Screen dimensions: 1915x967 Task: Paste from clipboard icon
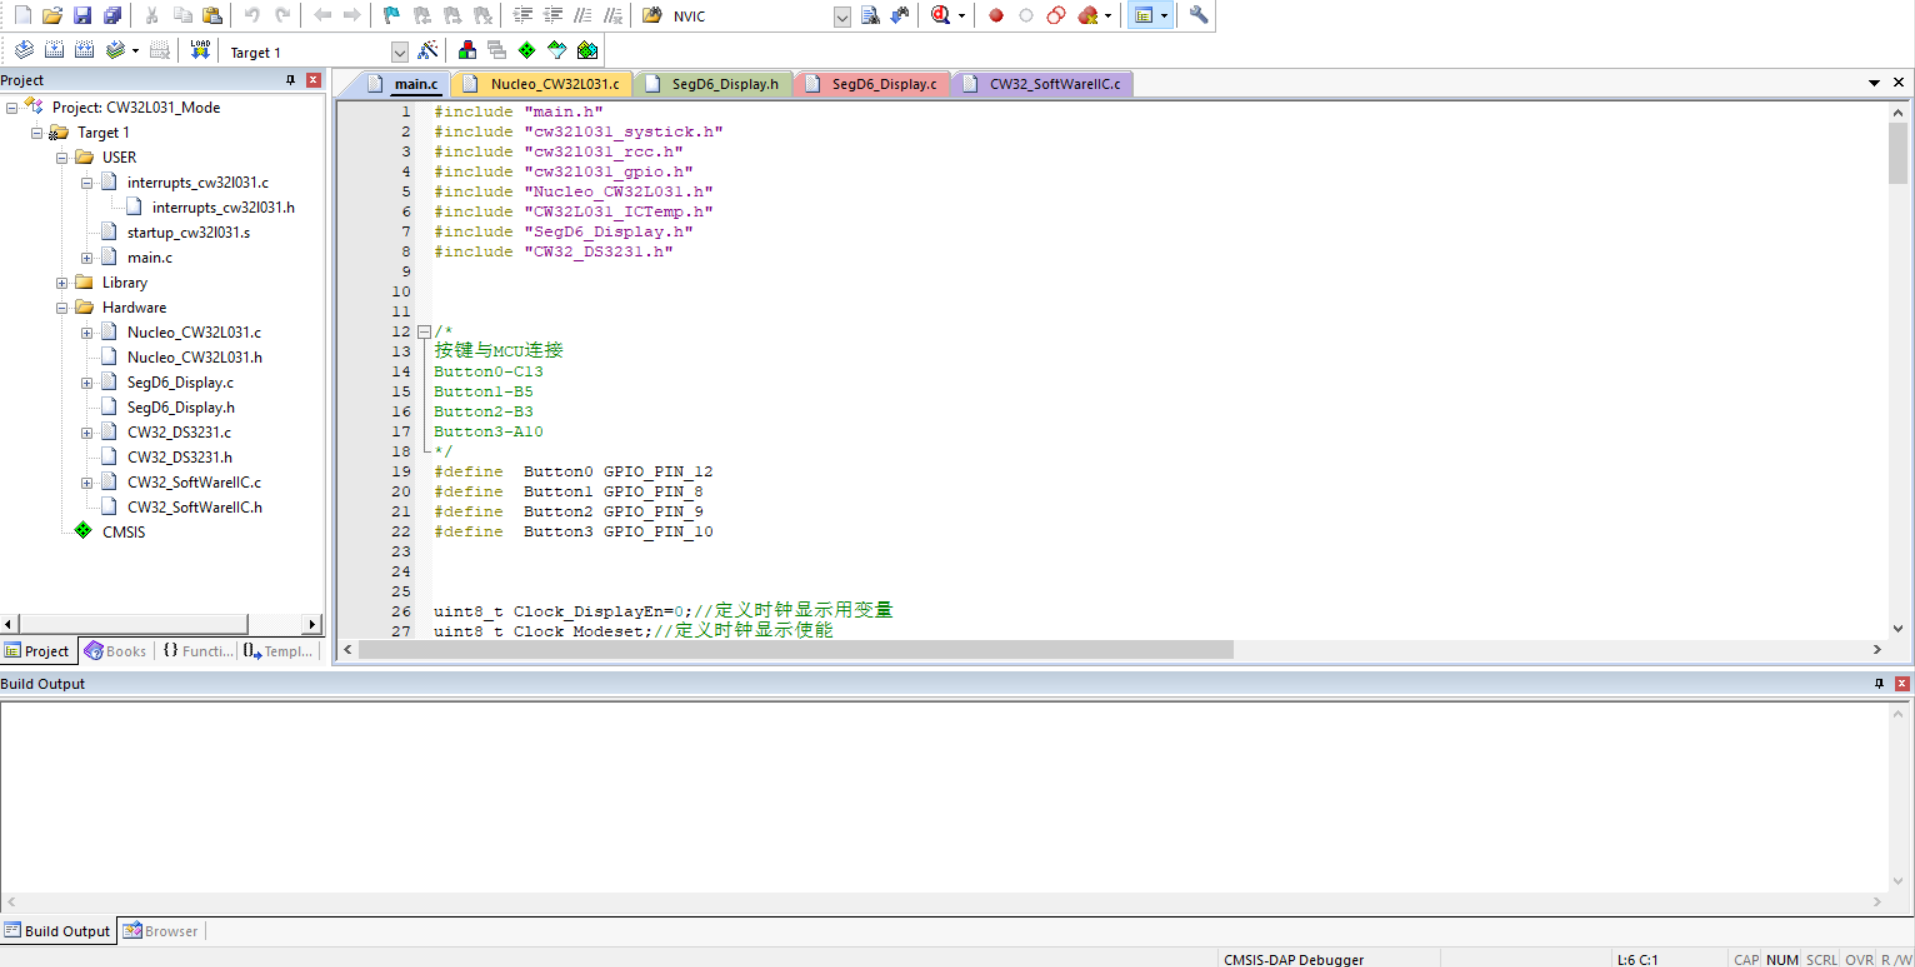click(212, 15)
